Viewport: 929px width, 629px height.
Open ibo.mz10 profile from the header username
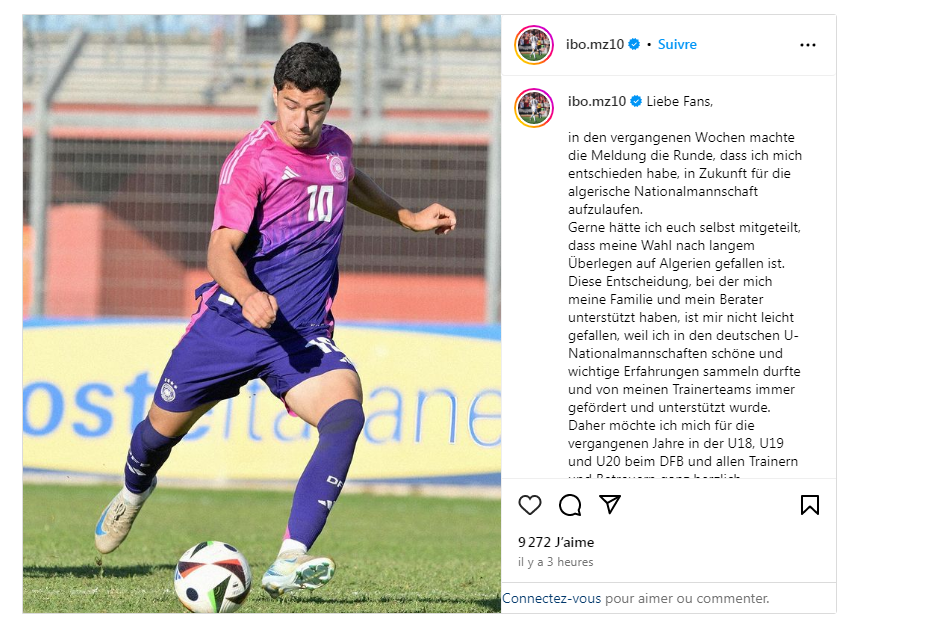595,44
